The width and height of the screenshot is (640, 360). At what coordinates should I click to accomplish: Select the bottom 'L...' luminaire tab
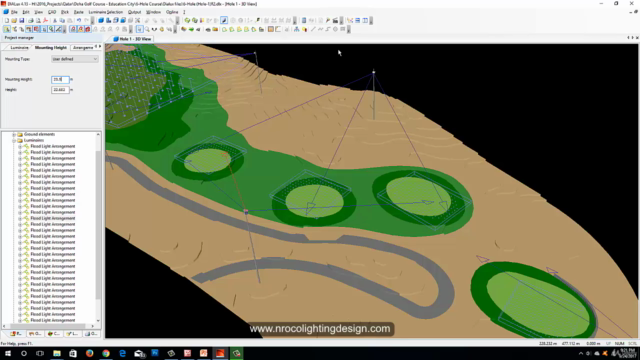pos(72,334)
